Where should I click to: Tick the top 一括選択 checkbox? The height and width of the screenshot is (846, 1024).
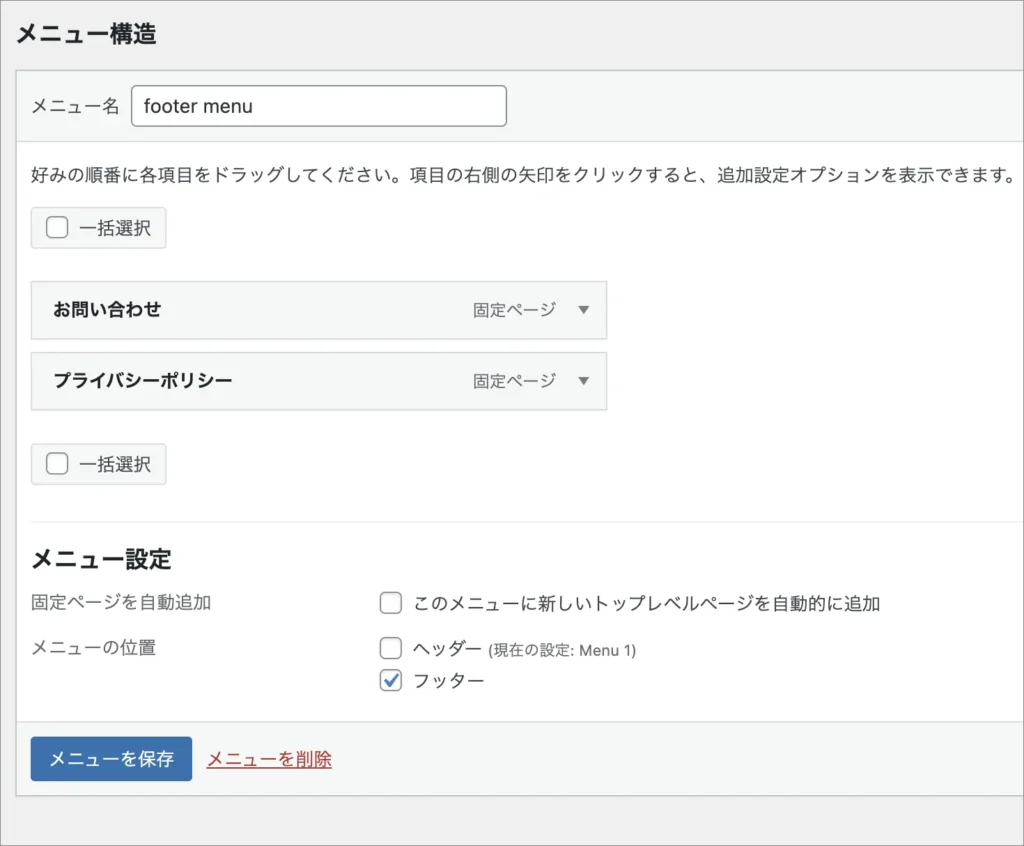[x=58, y=228]
